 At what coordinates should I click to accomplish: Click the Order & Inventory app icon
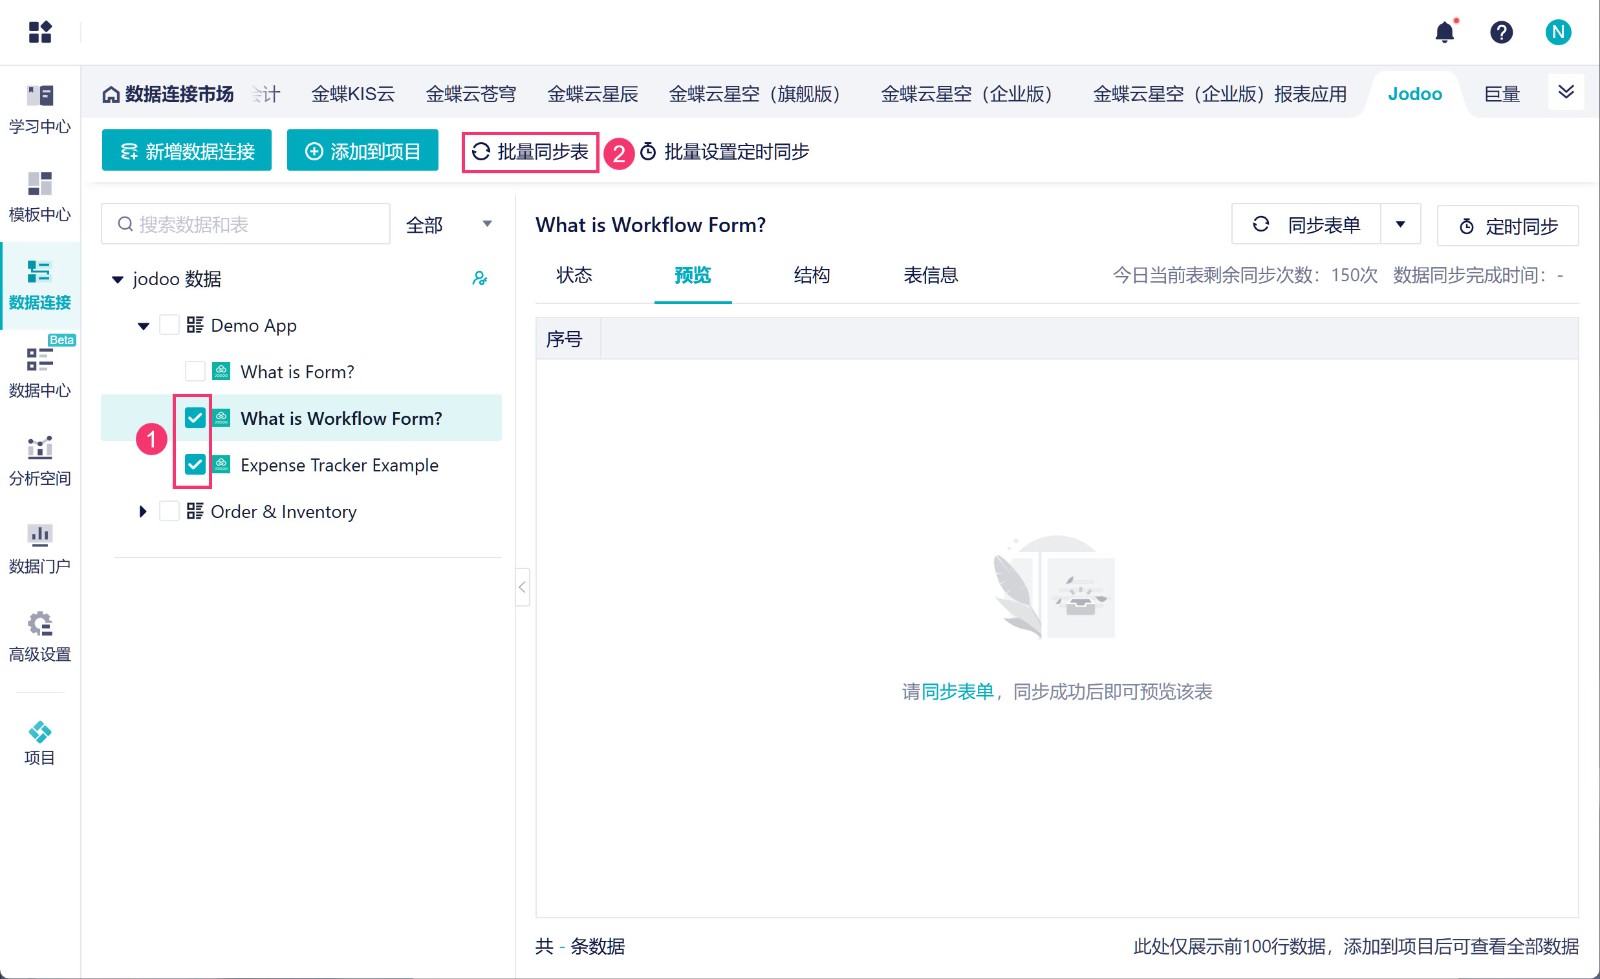click(195, 511)
